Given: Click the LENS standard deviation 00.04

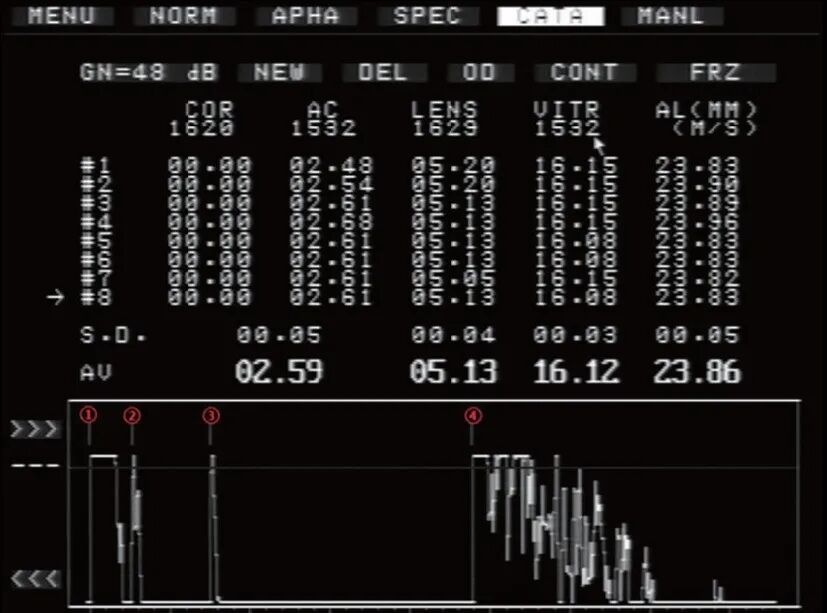Looking at the screenshot, I should coord(453,336).
